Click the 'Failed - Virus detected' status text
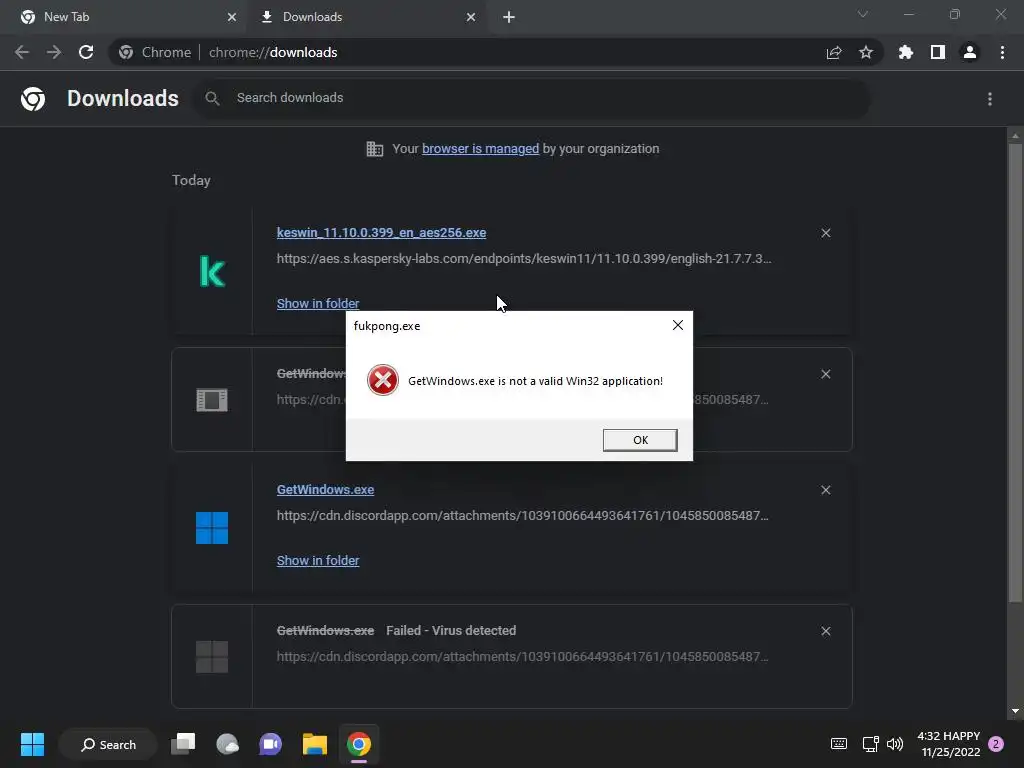 coord(451,631)
